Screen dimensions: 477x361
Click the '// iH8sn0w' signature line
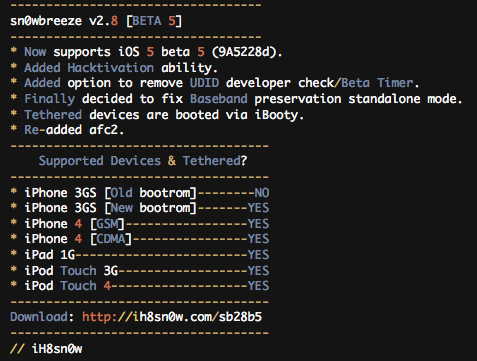pos(46,349)
